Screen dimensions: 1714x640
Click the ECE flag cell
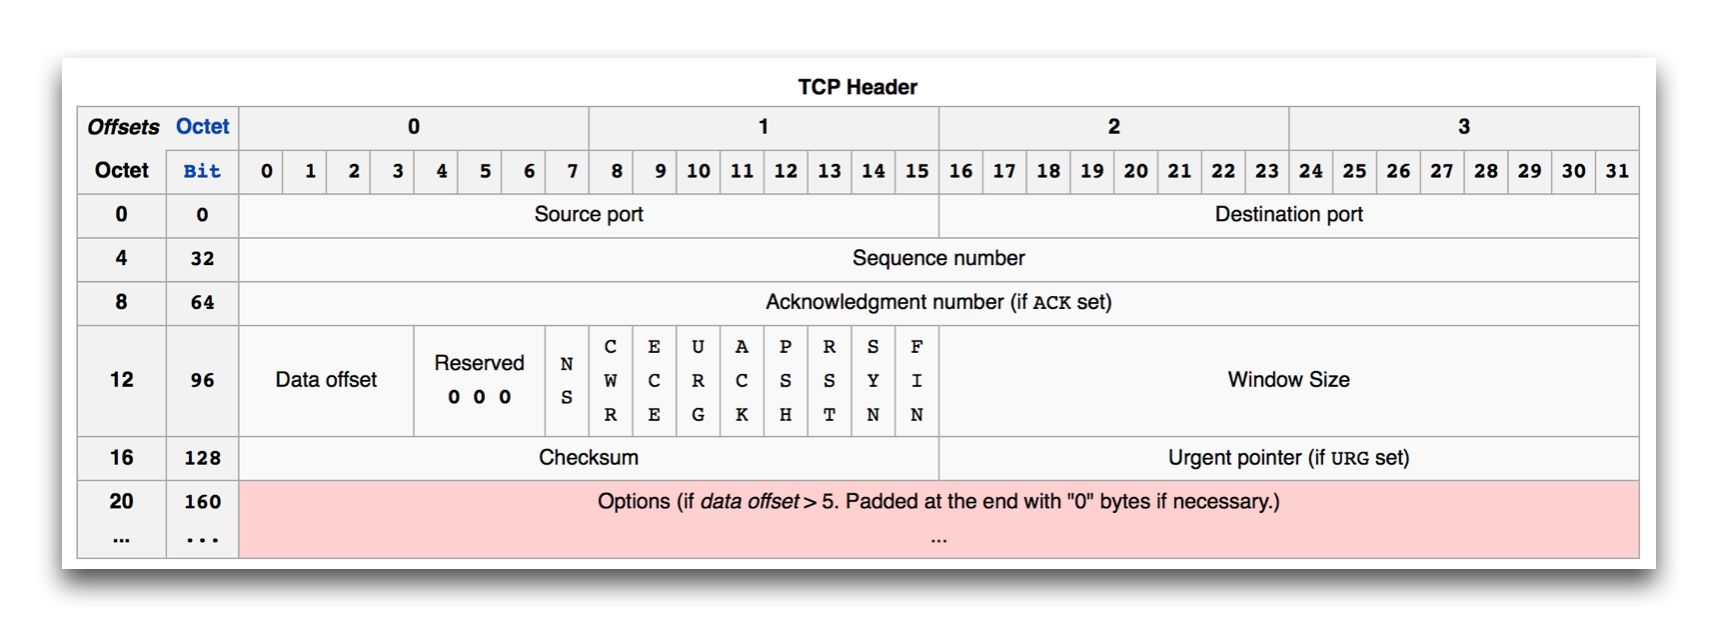point(654,381)
